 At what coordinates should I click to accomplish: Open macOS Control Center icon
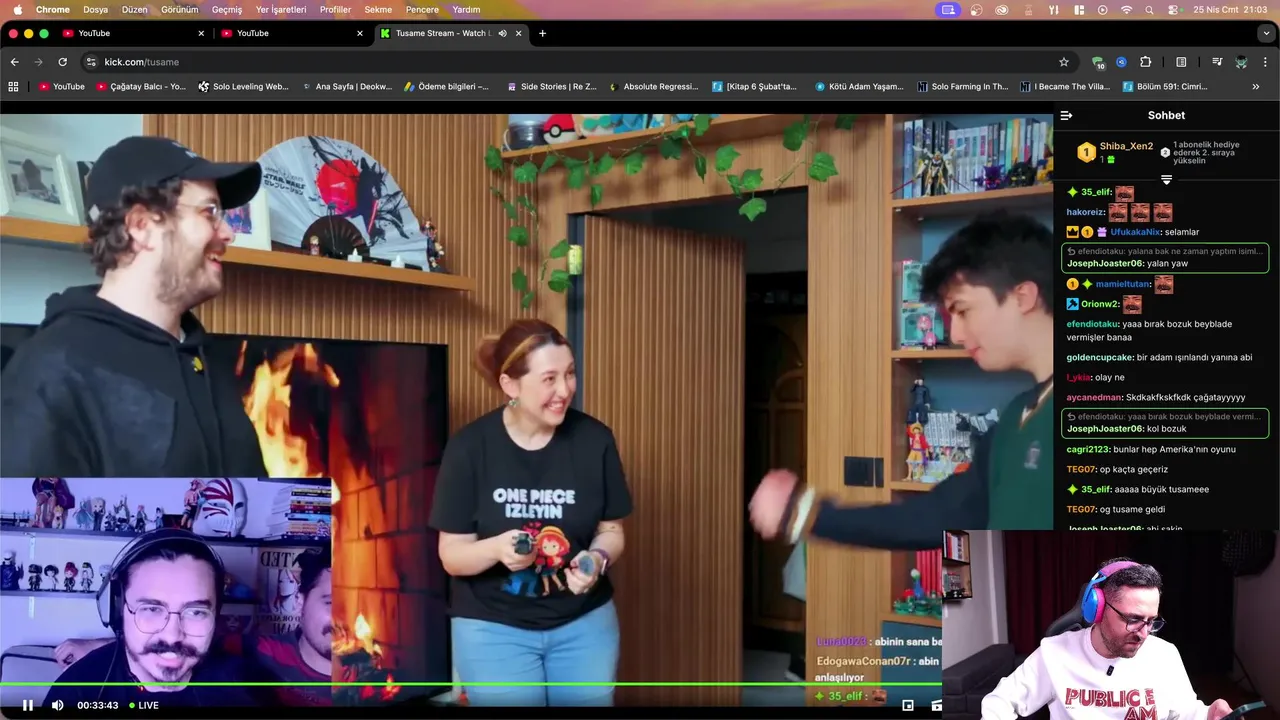tap(1174, 9)
